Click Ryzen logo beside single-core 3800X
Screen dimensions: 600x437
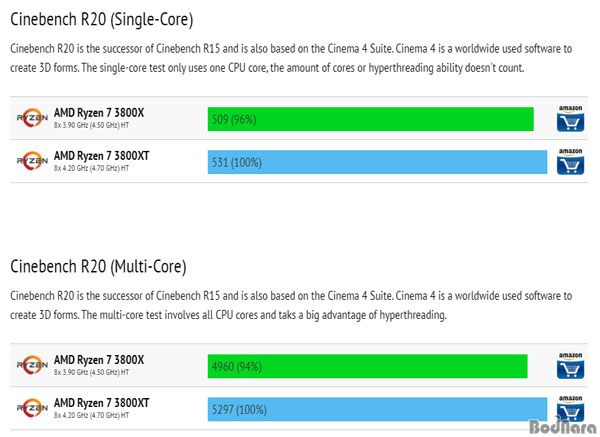coord(32,118)
